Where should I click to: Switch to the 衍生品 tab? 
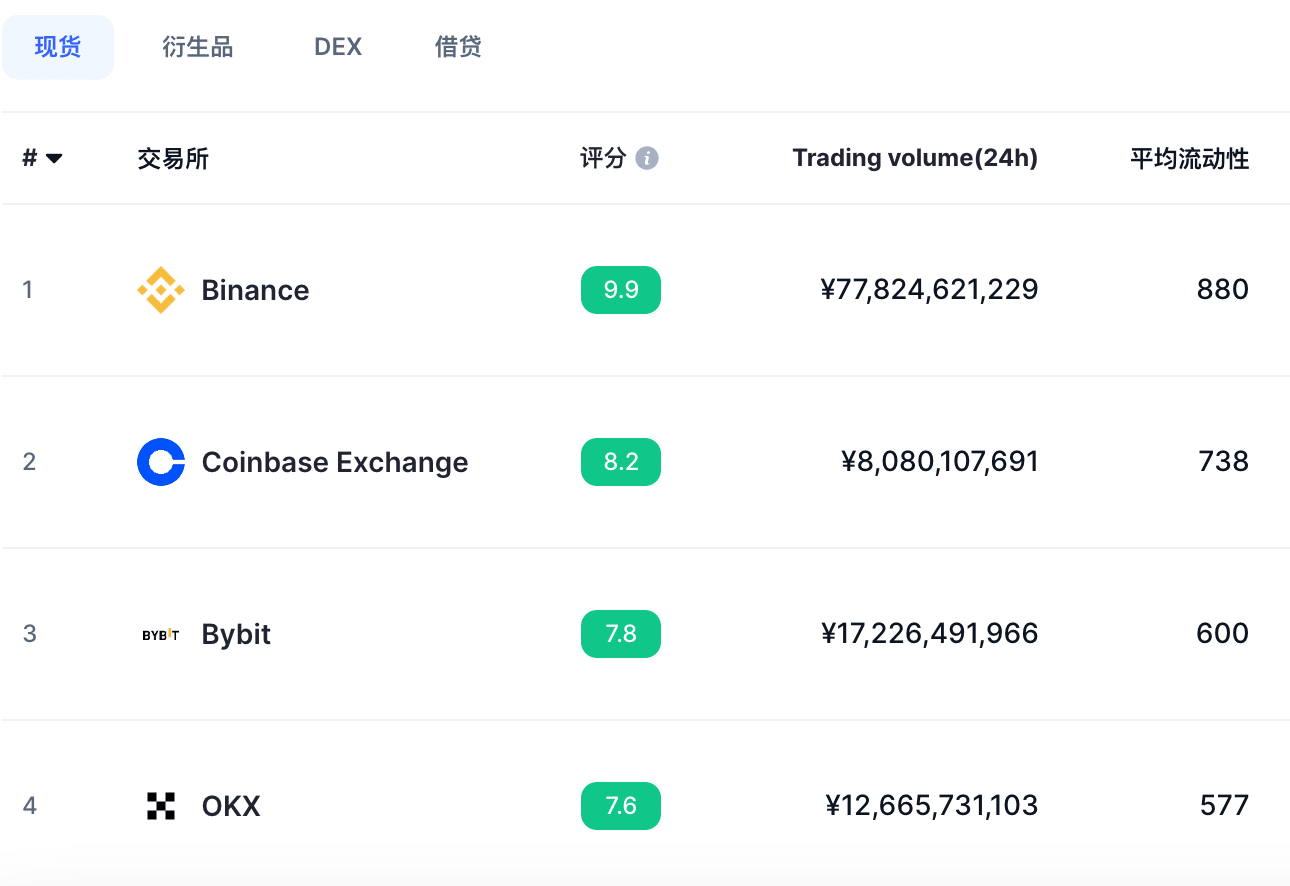pos(197,46)
